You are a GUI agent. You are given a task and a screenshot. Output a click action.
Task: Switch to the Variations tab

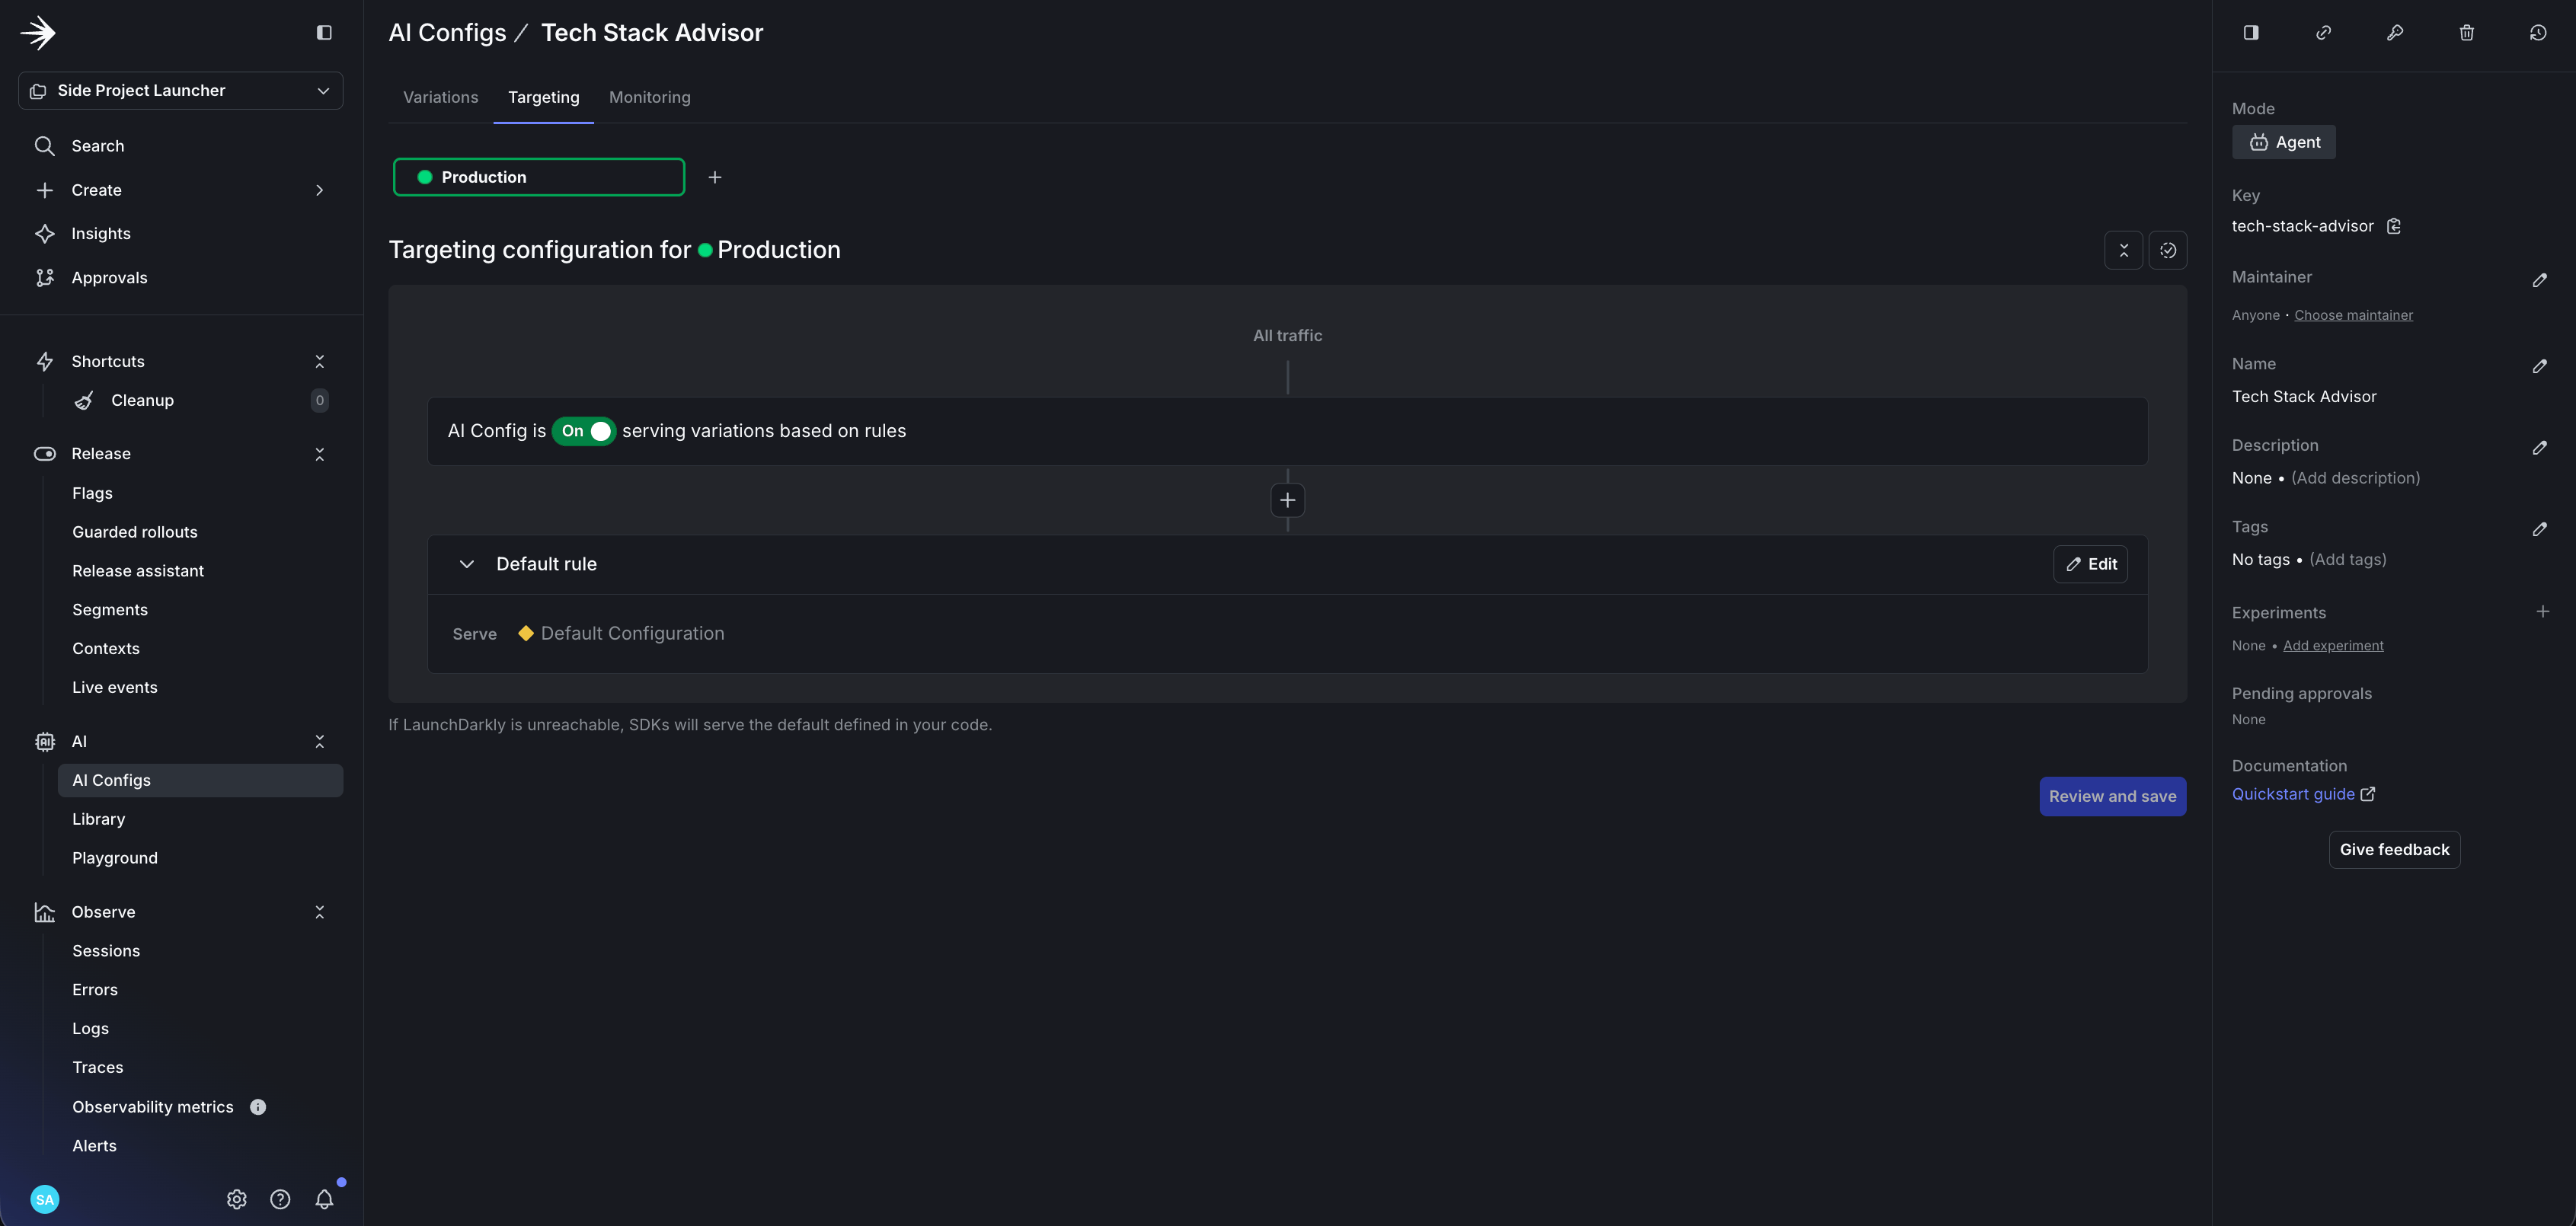pyautogui.click(x=441, y=97)
